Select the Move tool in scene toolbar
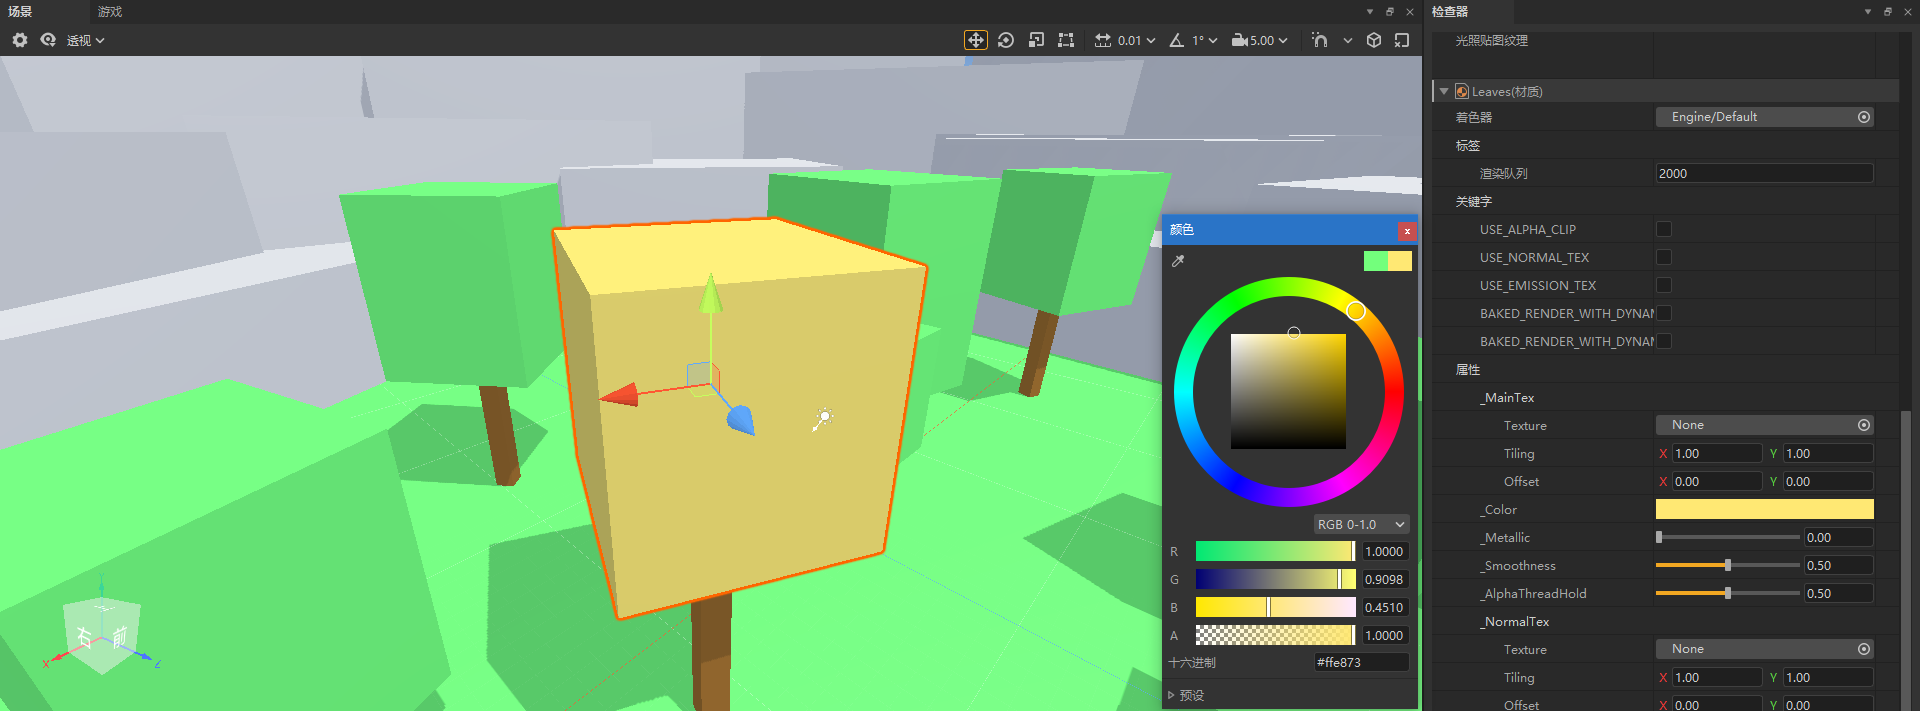1920x711 pixels. (975, 40)
